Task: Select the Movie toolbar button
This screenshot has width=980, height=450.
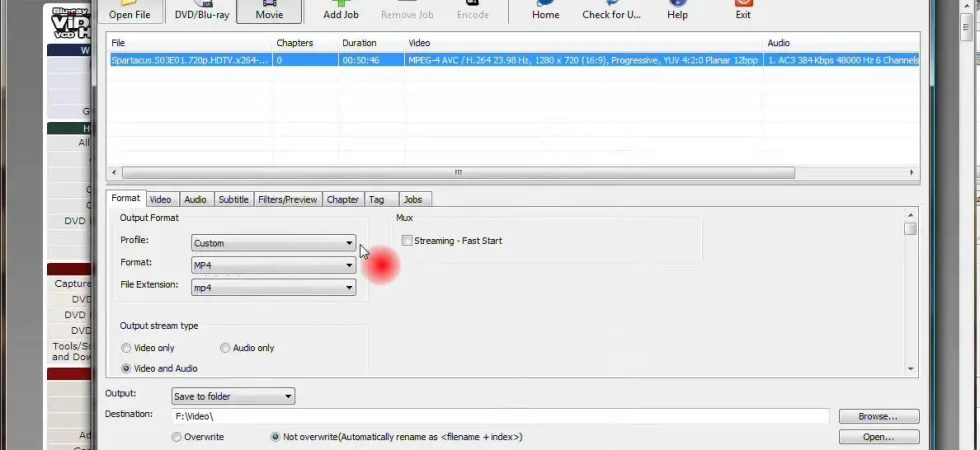Action: [x=269, y=11]
